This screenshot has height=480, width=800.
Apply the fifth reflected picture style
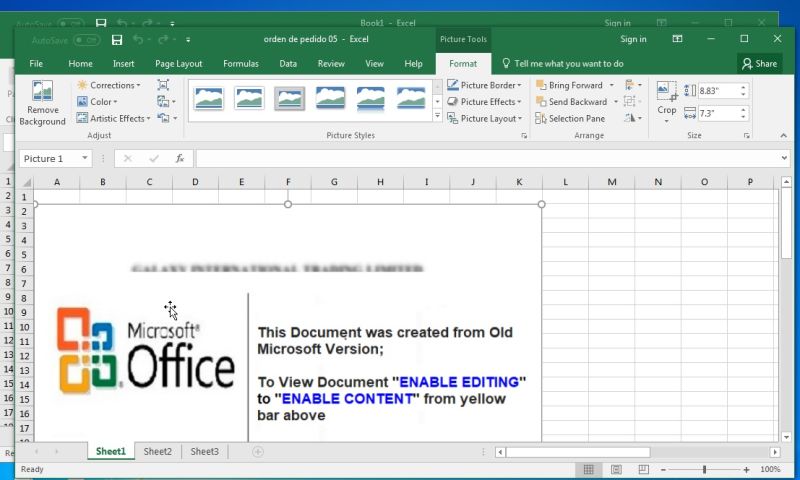(x=370, y=98)
